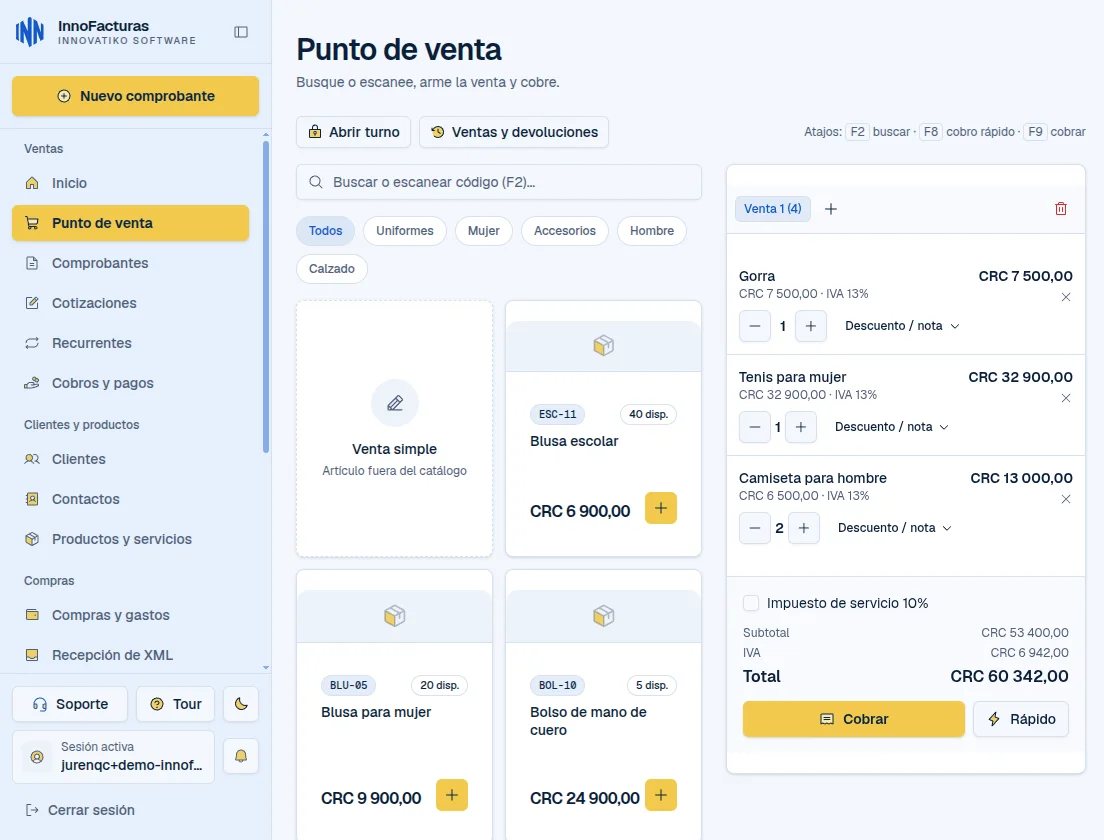Screen dimensions: 1104x840
Task: Remove Camiseta para hombre from cart
Action: (1065, 499)
